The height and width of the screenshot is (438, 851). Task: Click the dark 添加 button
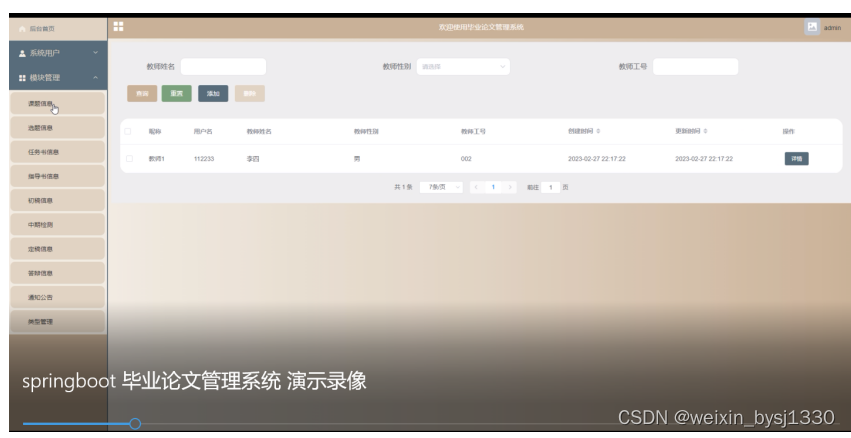coord(213,93)
